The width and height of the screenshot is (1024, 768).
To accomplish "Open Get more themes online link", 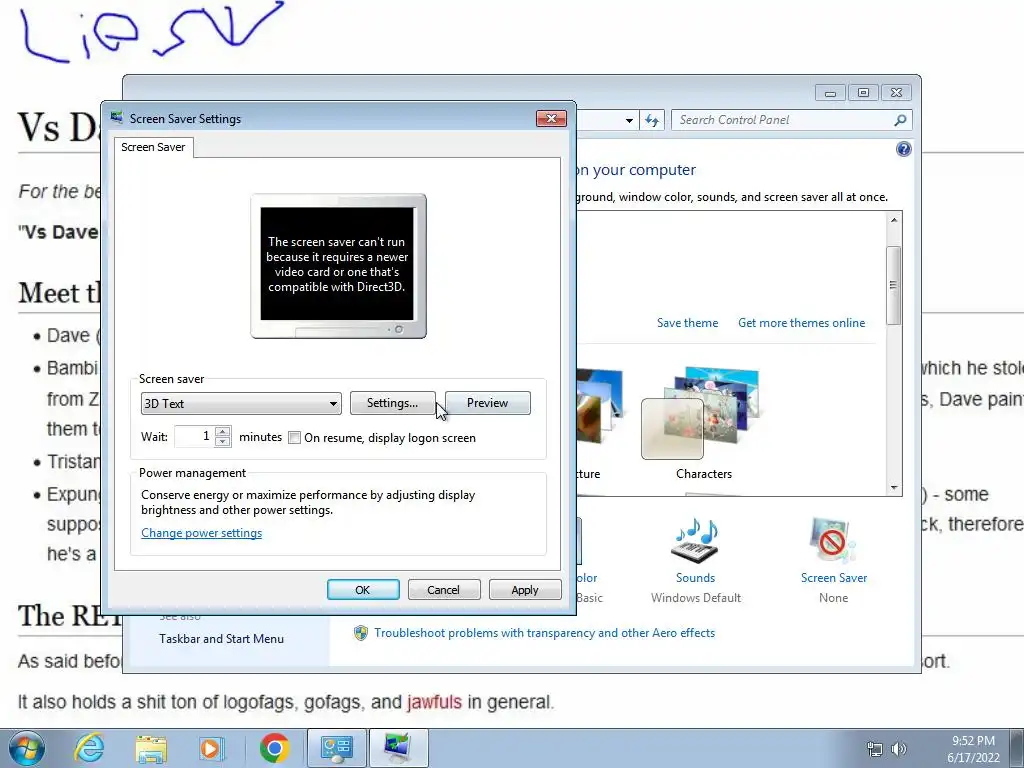I will (801, 323).
